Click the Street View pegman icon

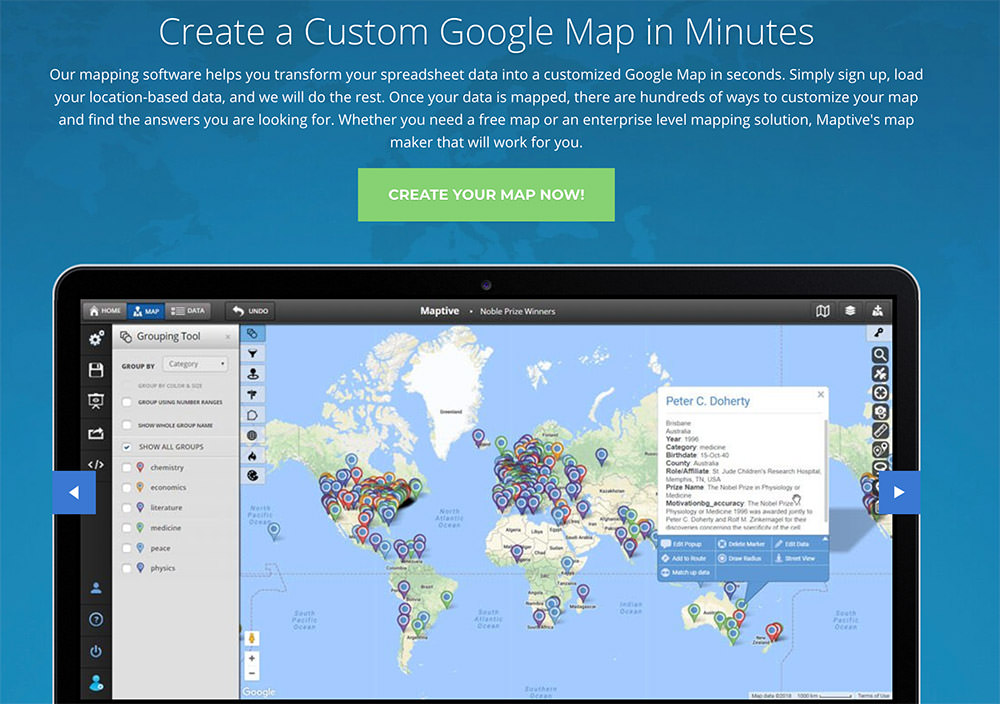click(252, 638)
